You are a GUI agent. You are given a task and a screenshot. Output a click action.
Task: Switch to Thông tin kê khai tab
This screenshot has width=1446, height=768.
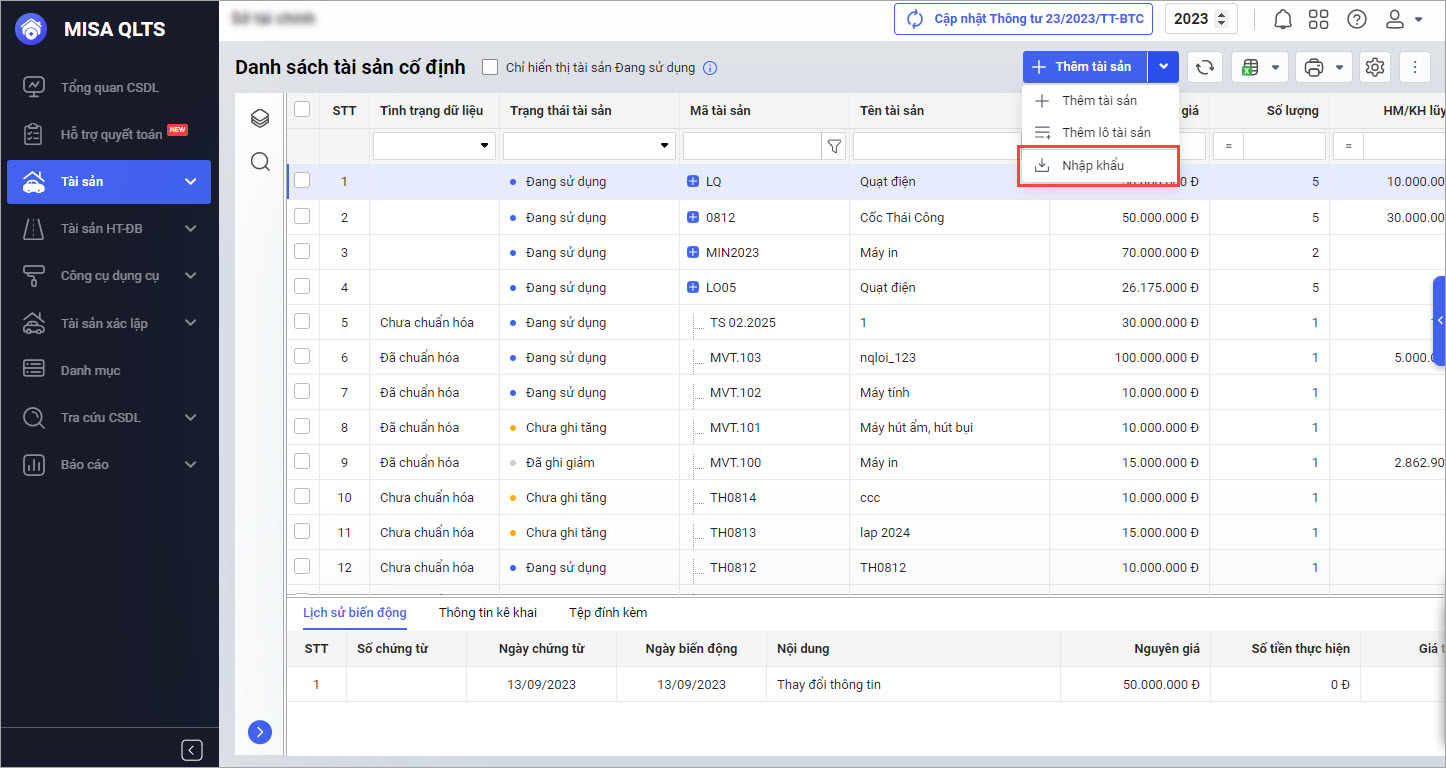coord(487,612)
